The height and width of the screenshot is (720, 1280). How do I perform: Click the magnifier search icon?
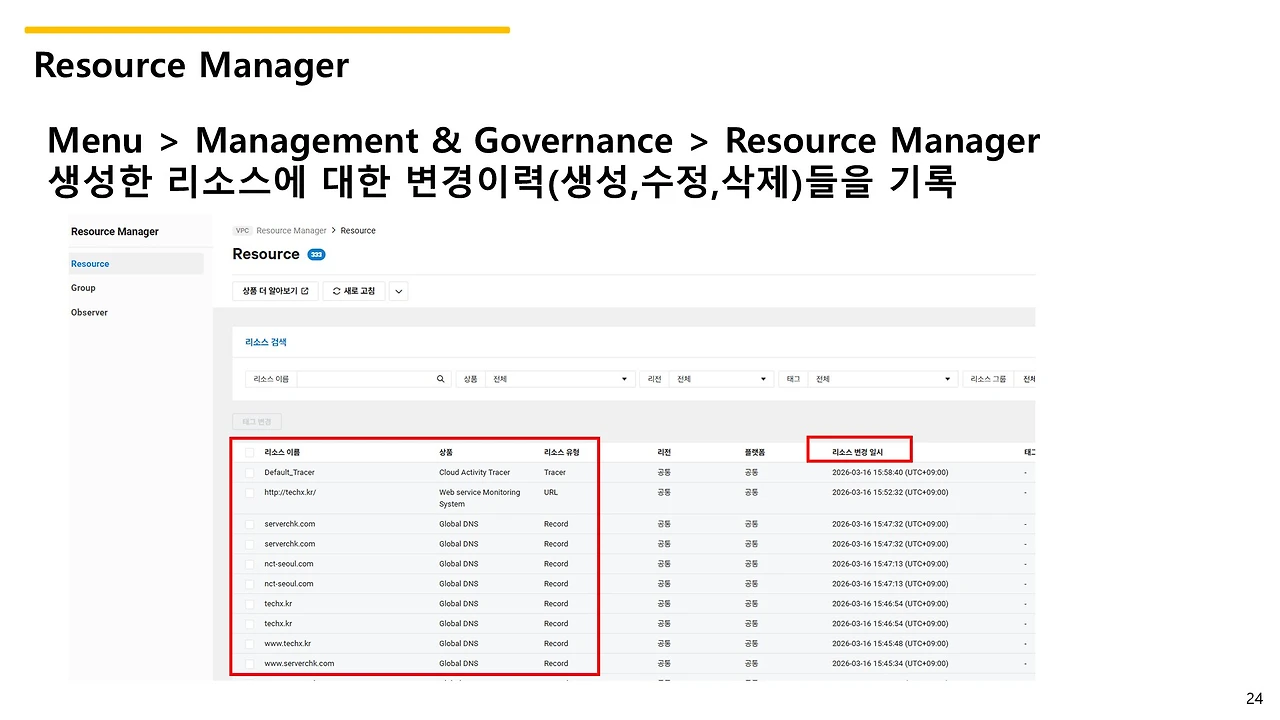tap(440, 379)
